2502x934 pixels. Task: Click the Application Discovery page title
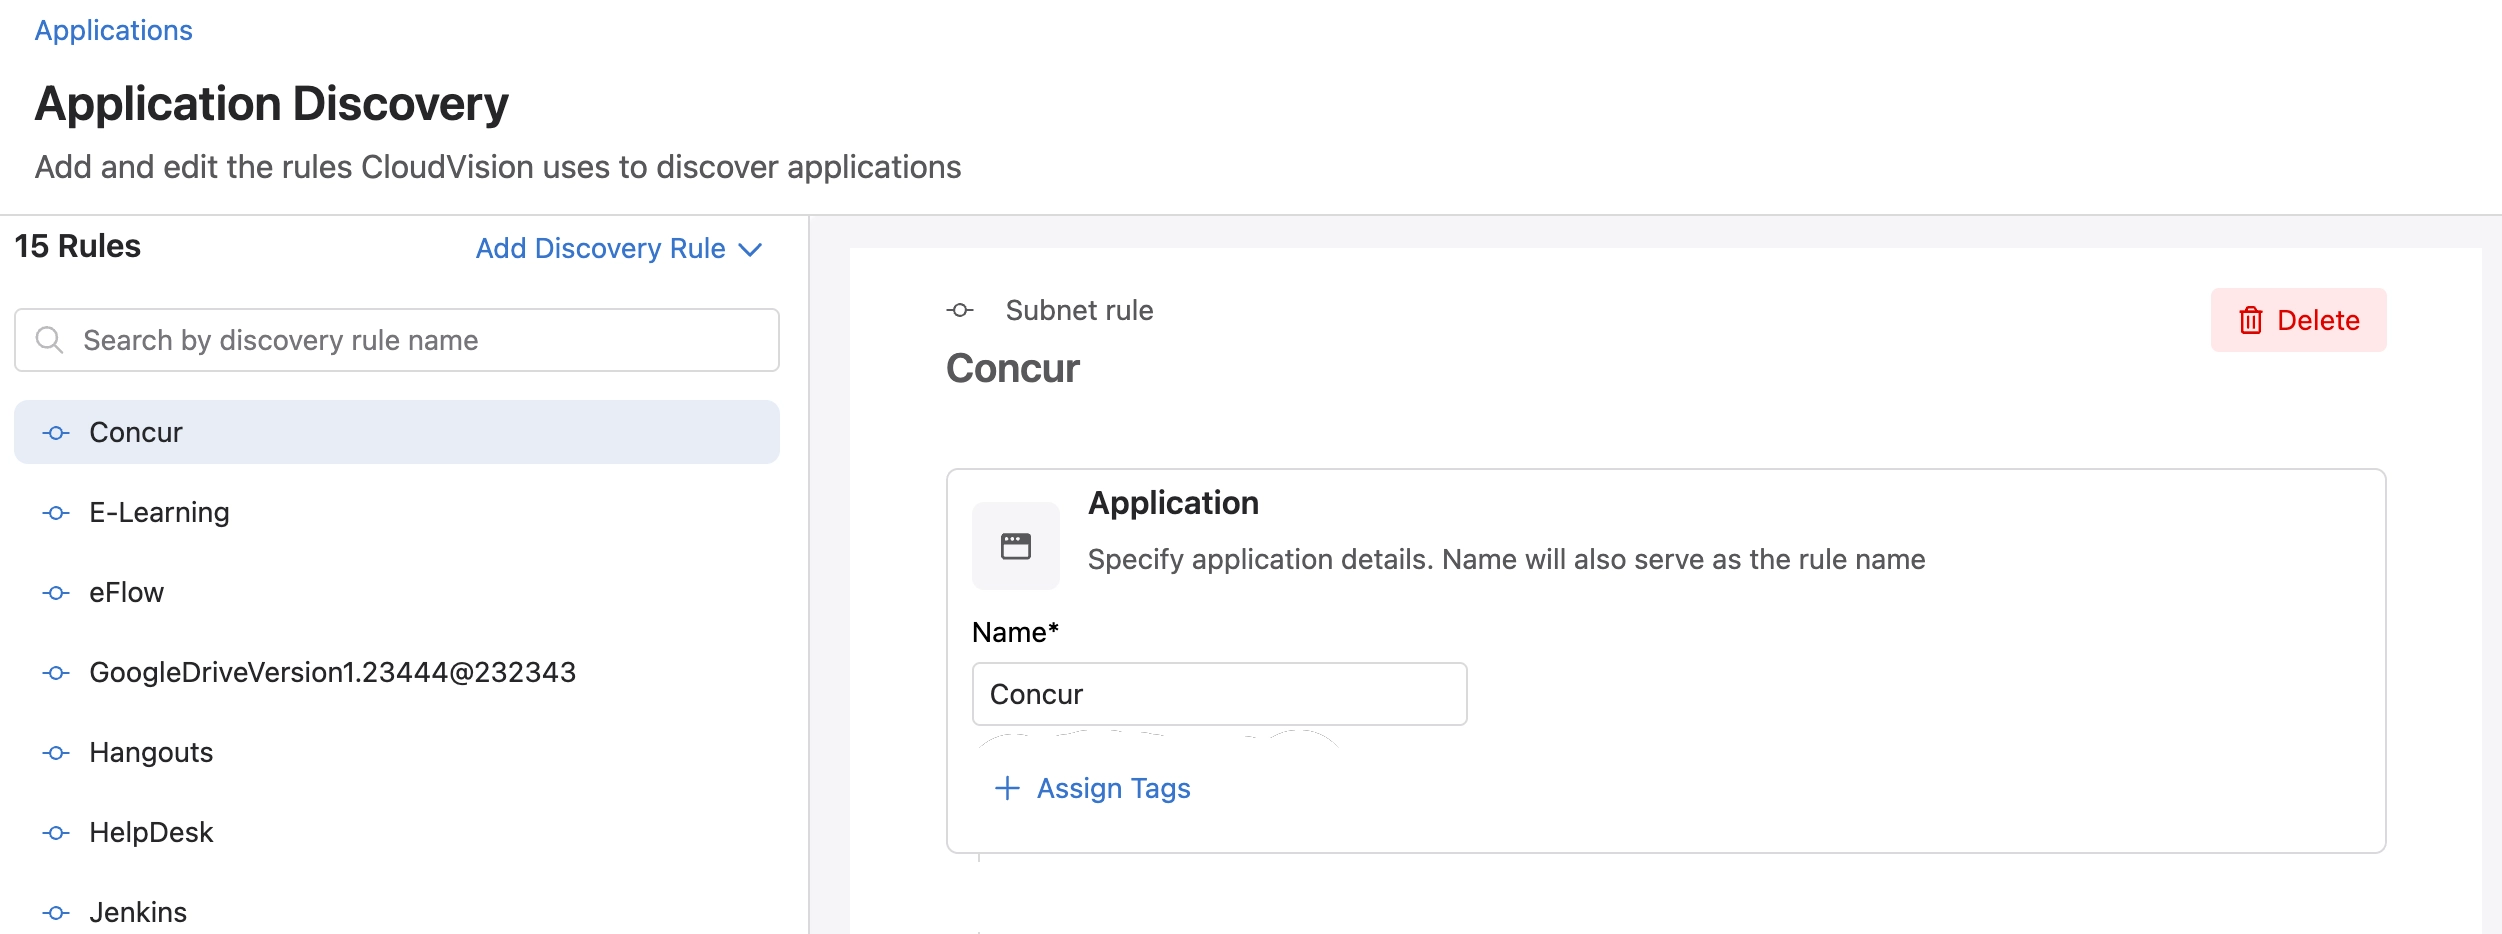click(272, 104)
